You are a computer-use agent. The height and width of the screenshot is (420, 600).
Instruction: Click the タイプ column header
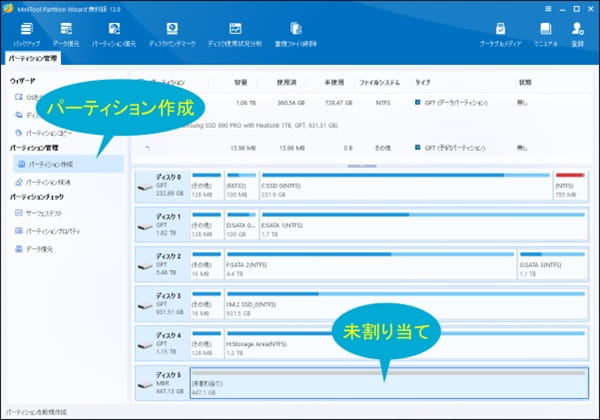(422, 82)
